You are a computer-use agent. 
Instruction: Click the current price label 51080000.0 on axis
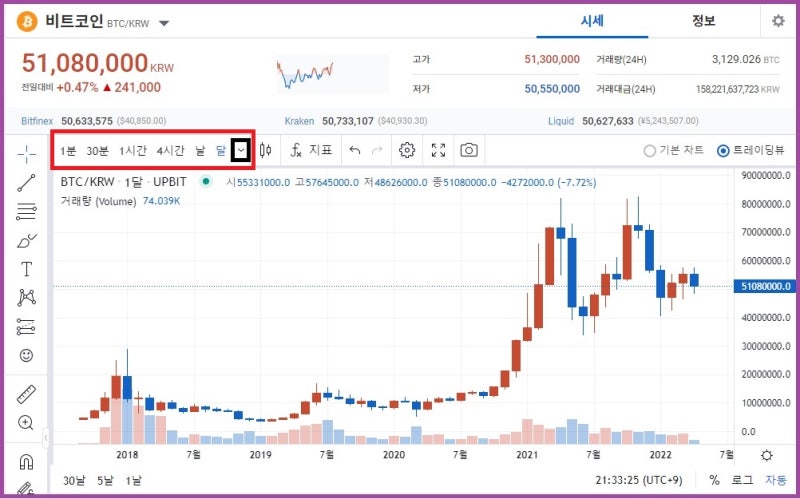pyautogui.click(x=764, y=286)
